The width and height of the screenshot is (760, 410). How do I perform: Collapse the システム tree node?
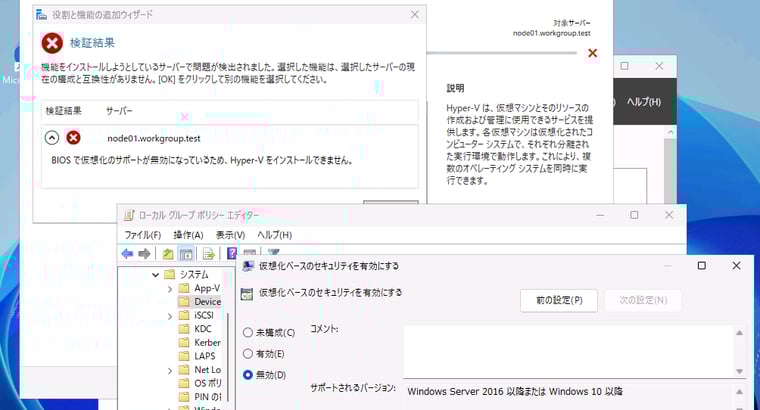[156, 275]
